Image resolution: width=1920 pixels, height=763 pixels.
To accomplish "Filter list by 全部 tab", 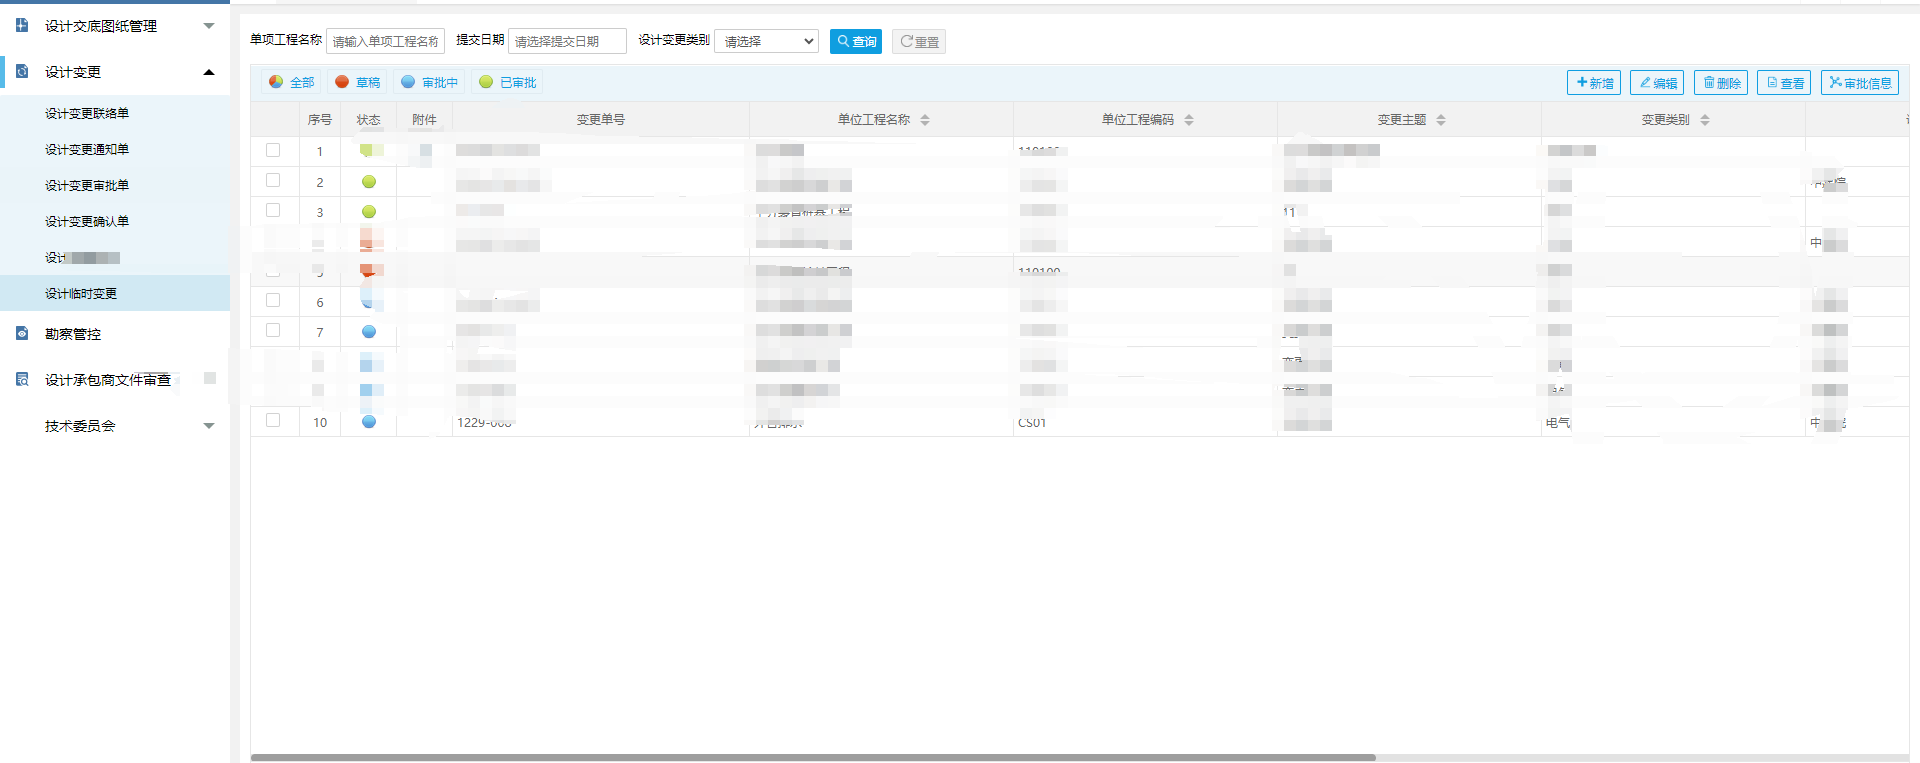I will pos(291,82).
